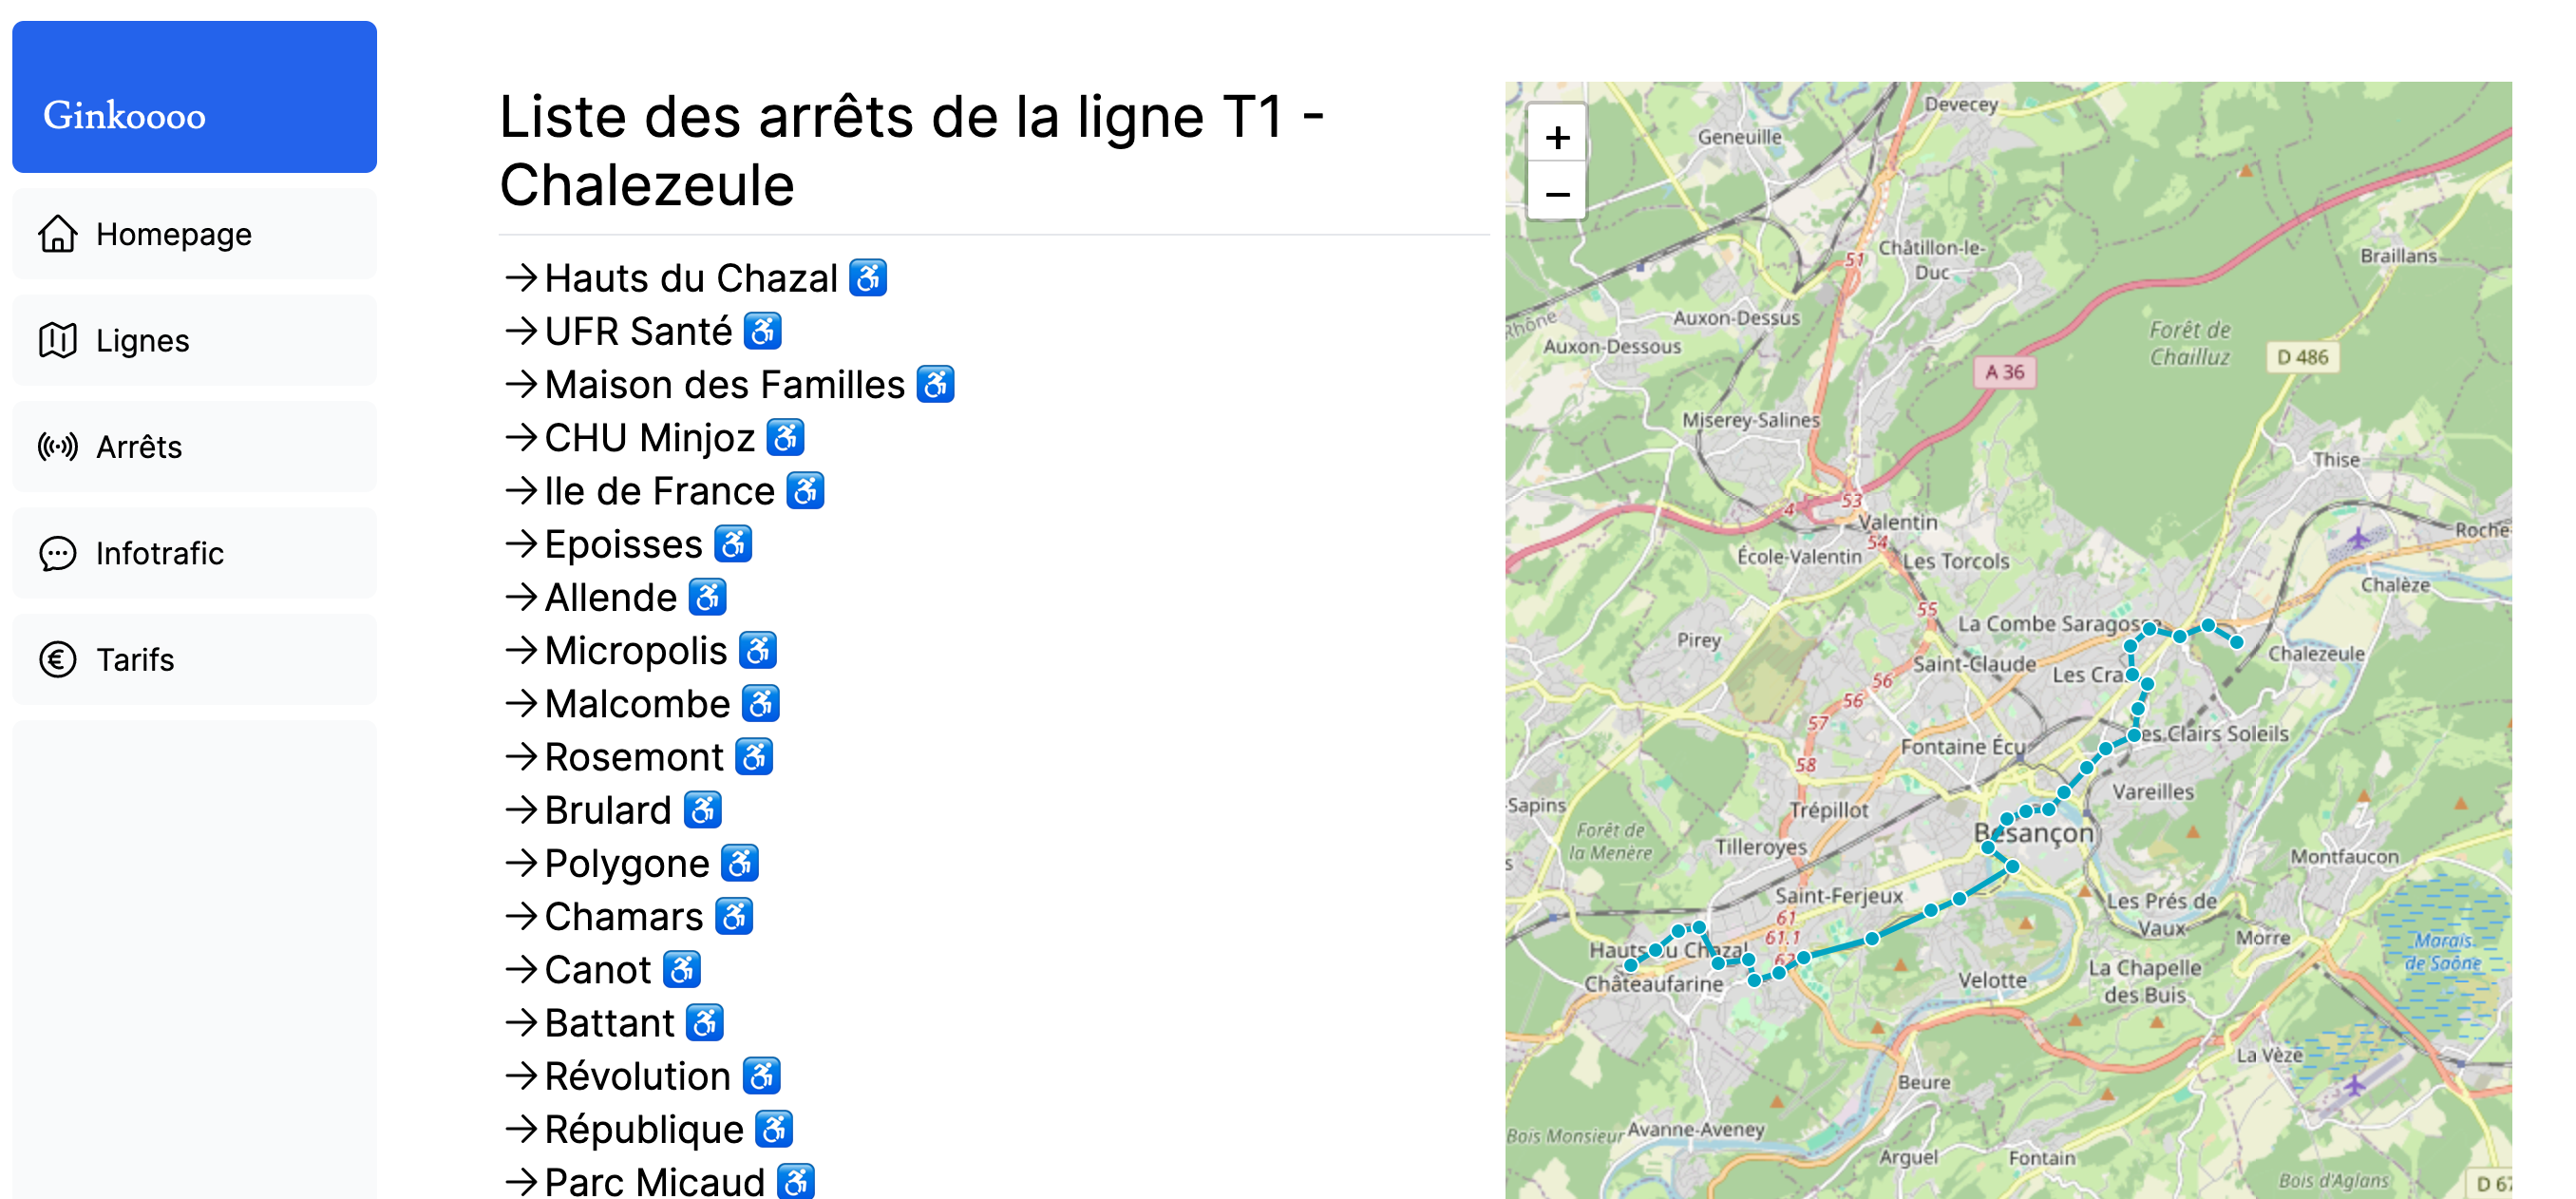This screenshot has height=1199, width=2576.
Task: Click the map icon next to Lignes
Action: pos(59,340)
